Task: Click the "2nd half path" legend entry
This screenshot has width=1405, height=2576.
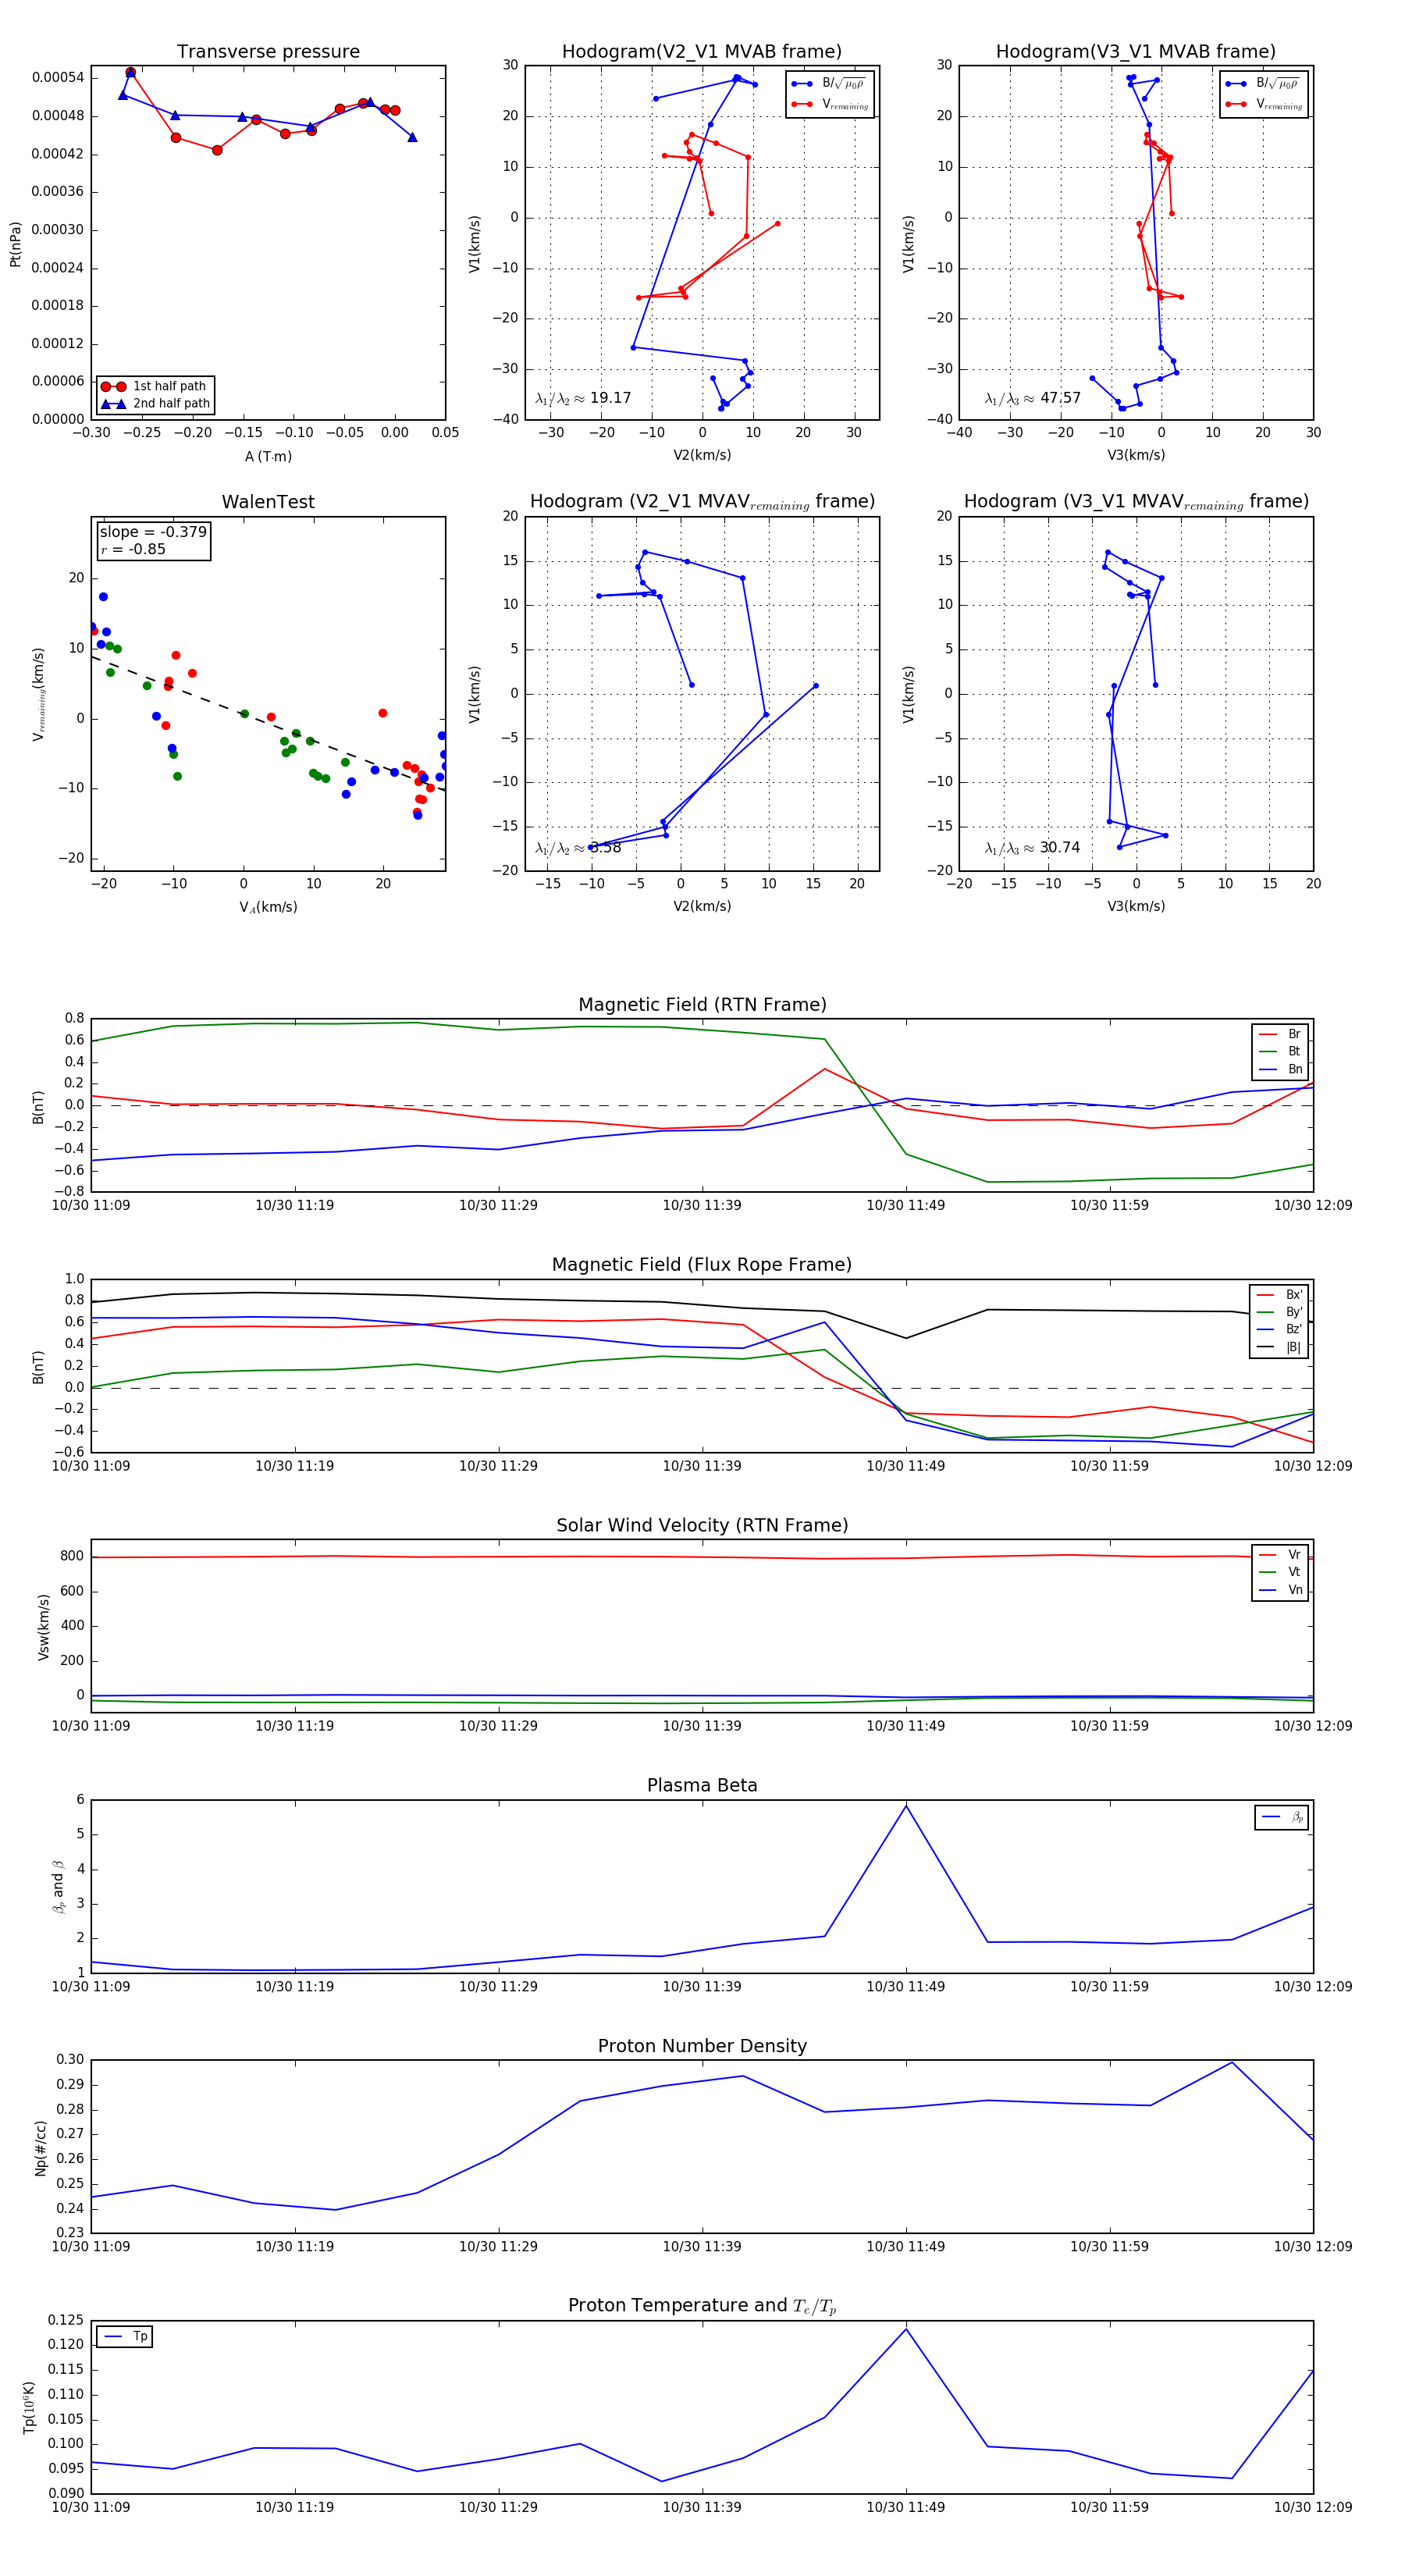Action: point(155,404)
